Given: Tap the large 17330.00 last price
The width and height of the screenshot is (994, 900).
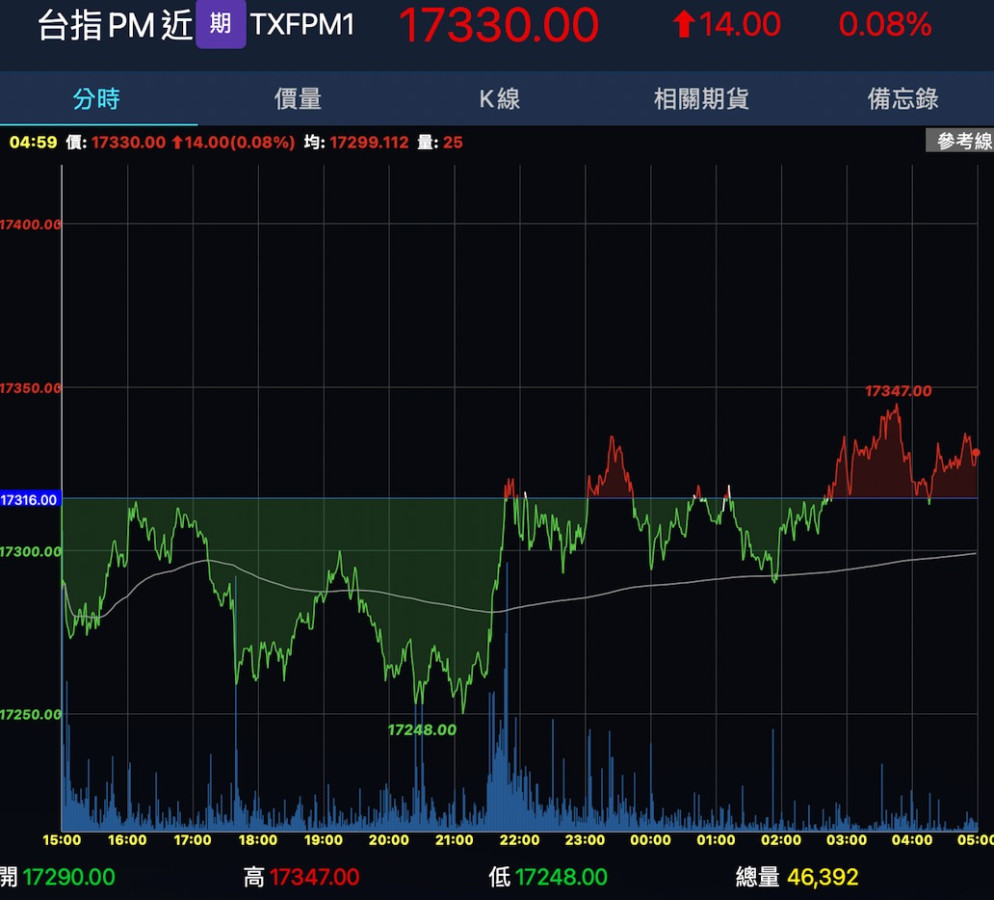Looking at the screenshot, I should pos(498,26).
